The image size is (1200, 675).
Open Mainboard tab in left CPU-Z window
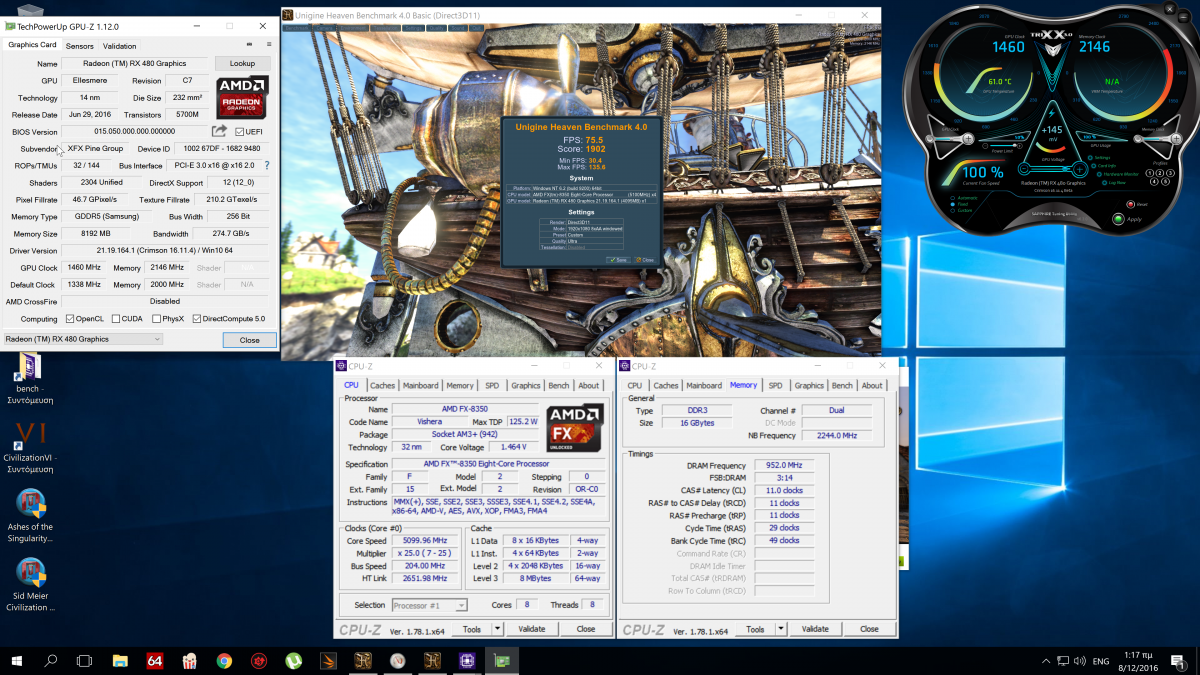coord(420,385)
